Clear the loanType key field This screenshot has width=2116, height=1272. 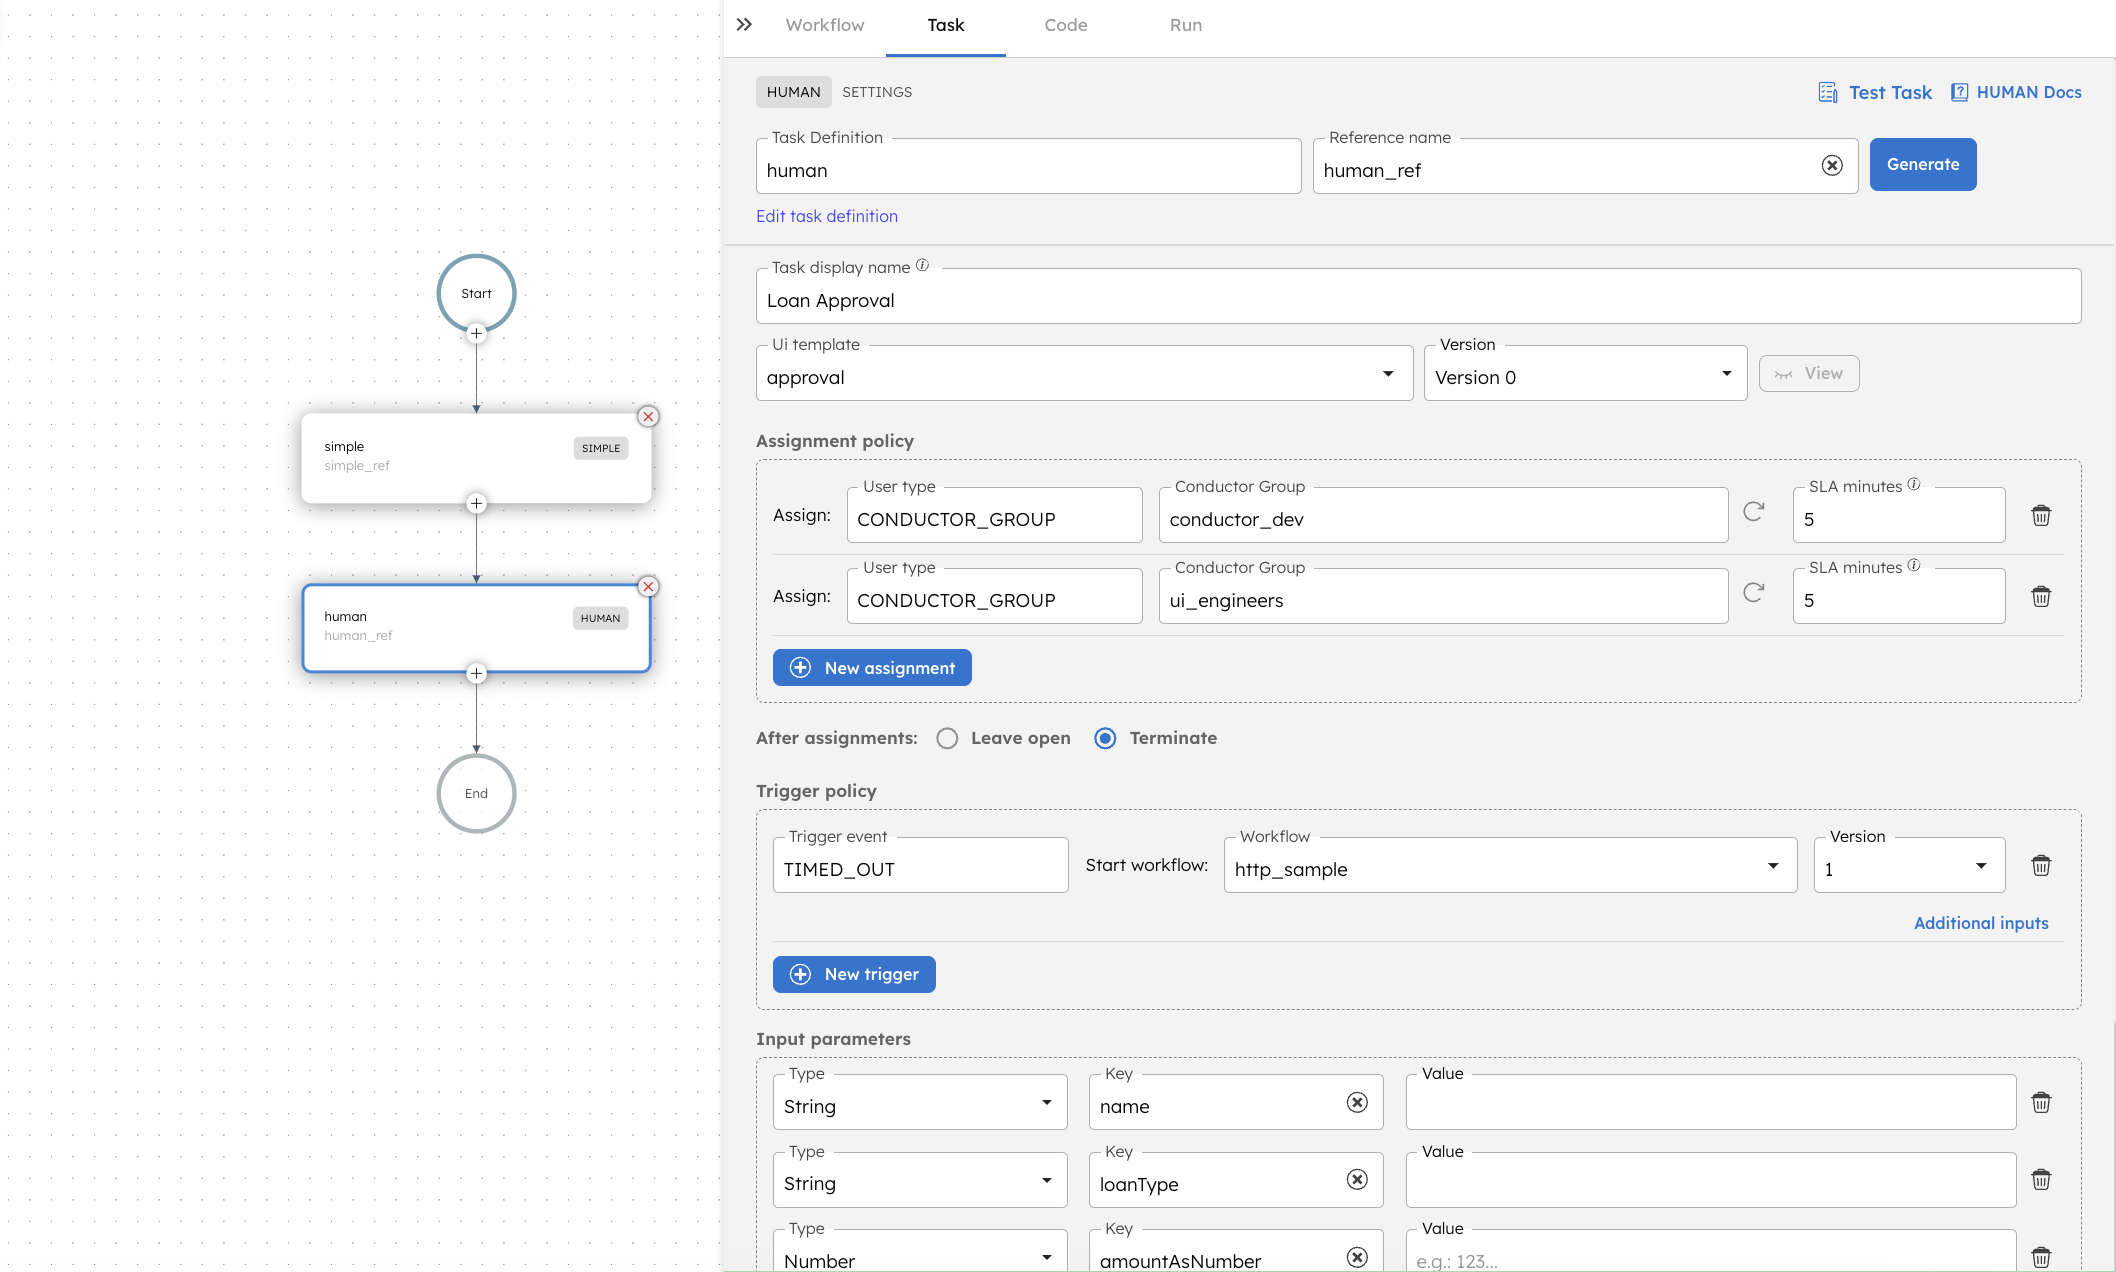click(1357, 1180)
